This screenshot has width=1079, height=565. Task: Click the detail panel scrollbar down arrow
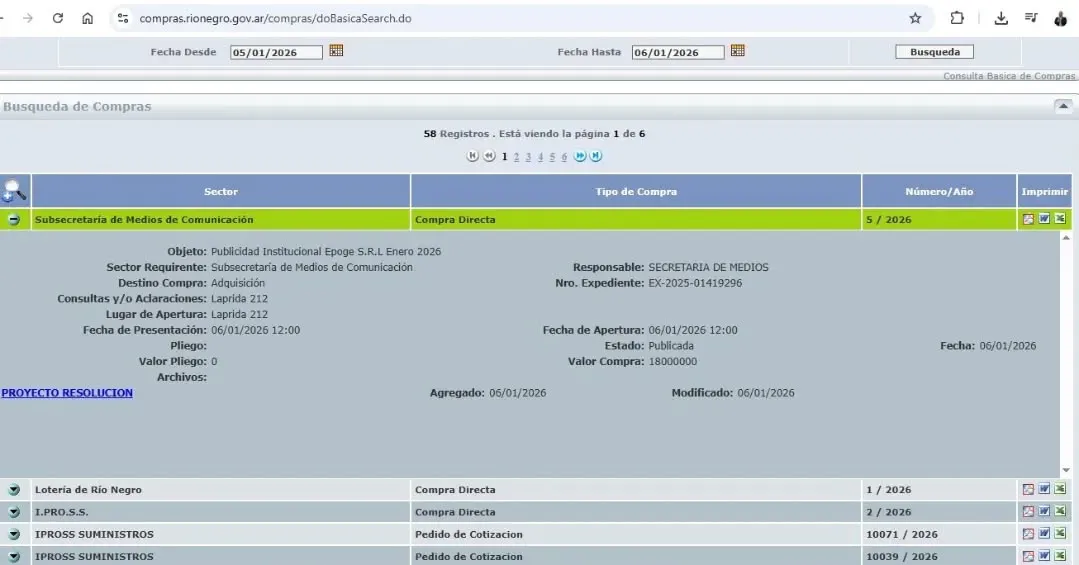click(x=1066, y=471)
